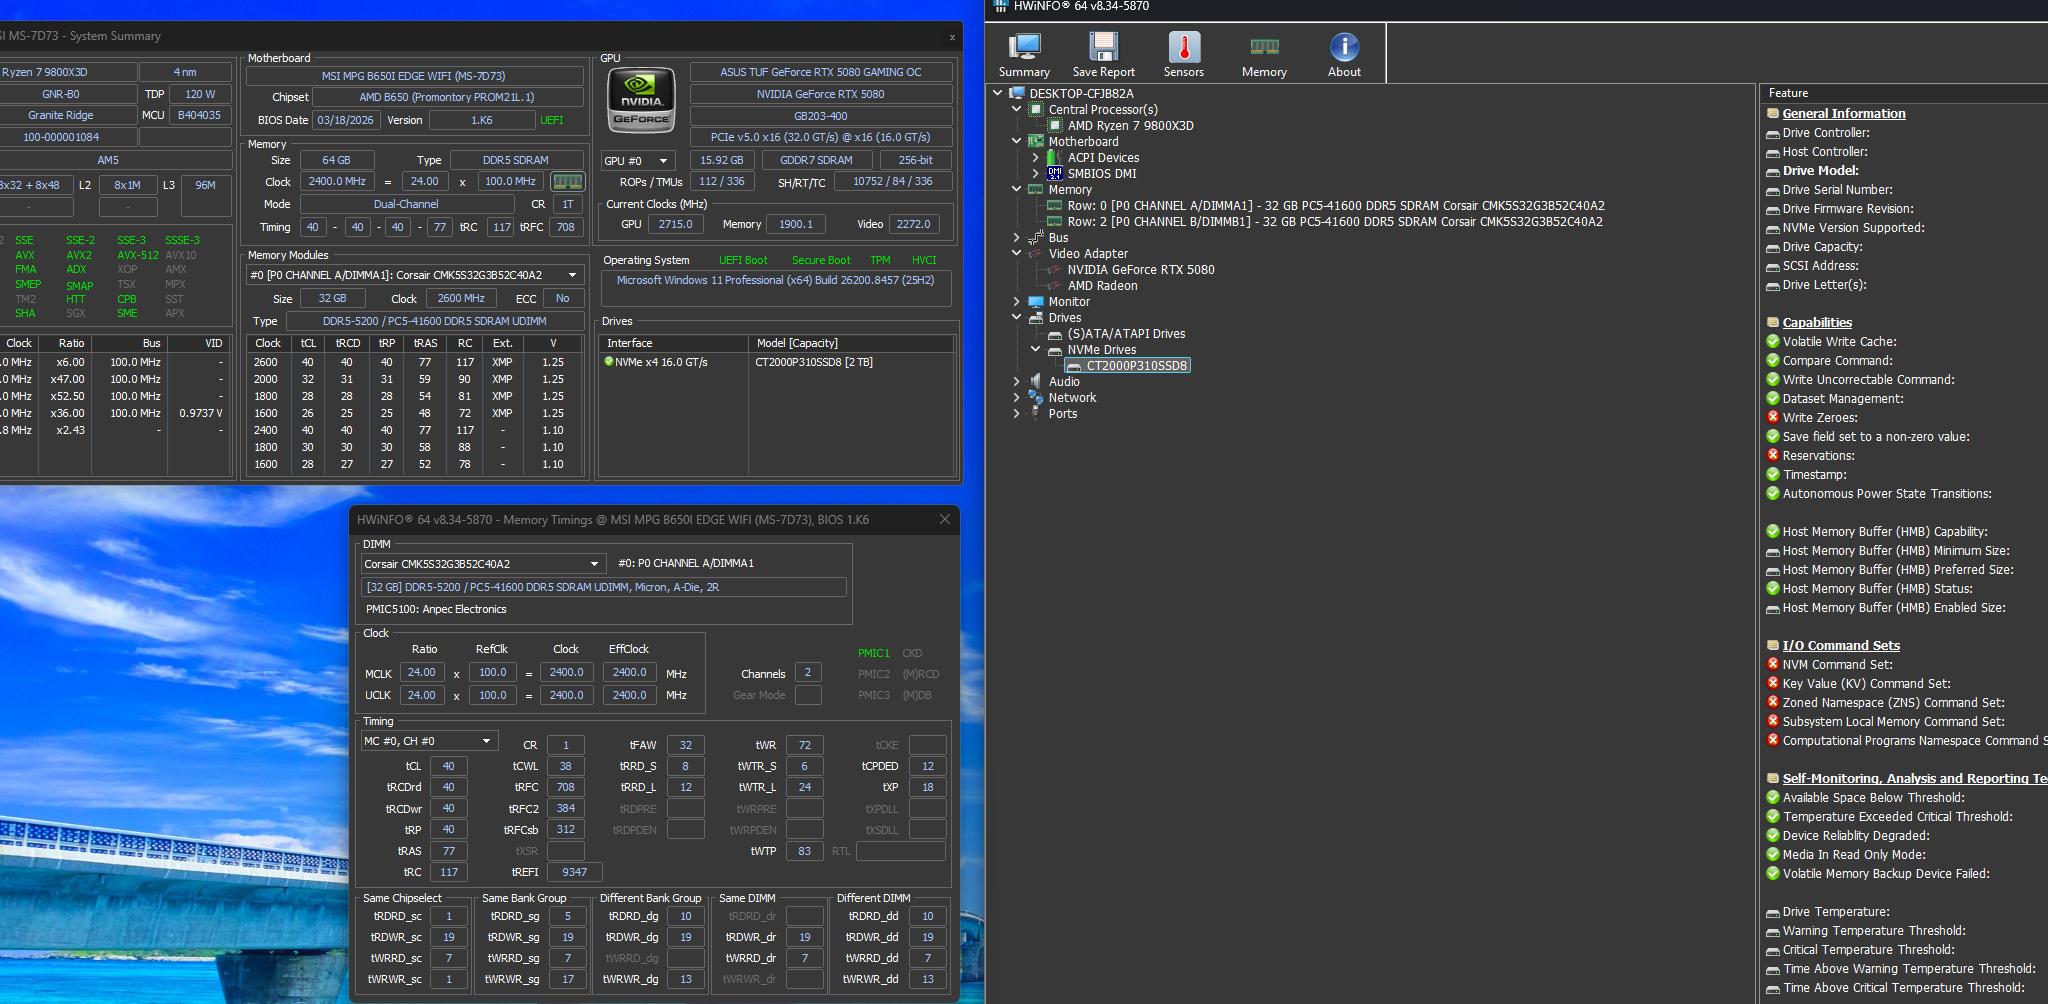Click the Central Processor(s) chip icon
Image resolution: width=2048 pixels, height=1004 pixels.
(1036, 110)
